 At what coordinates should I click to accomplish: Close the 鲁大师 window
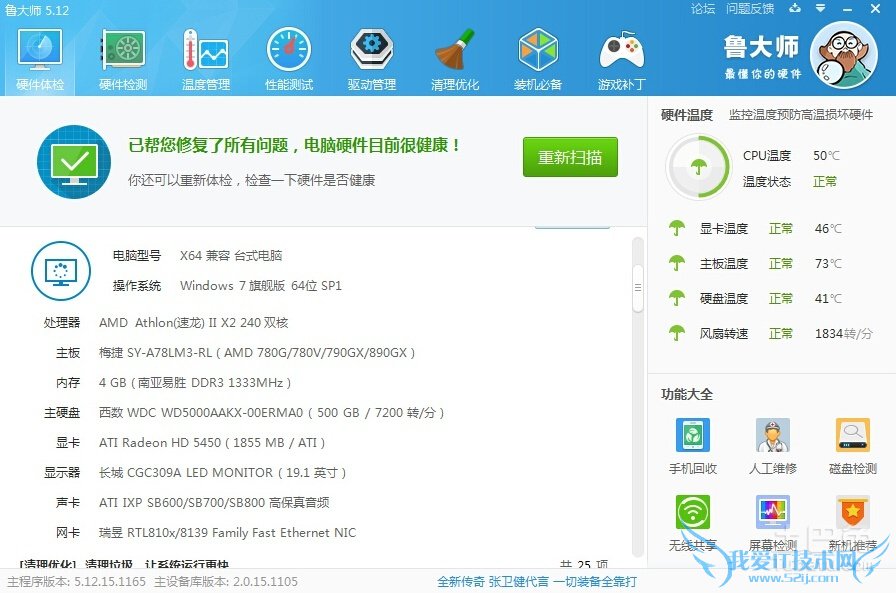(875, 9)
